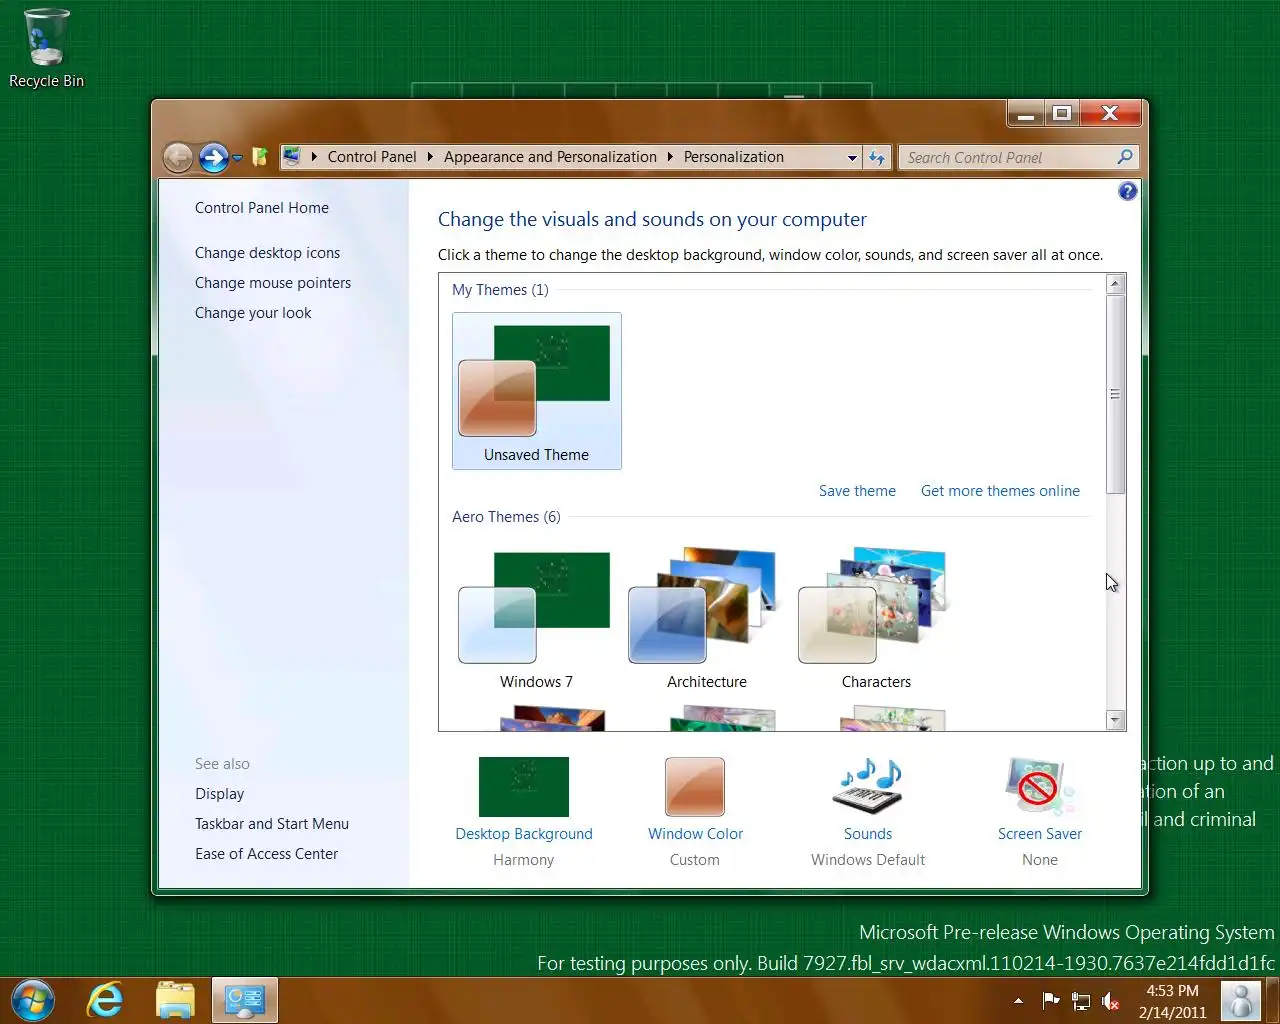Select the Characters theme
This screenshot has height=1024, width=1280.
(x=876, y=618)
